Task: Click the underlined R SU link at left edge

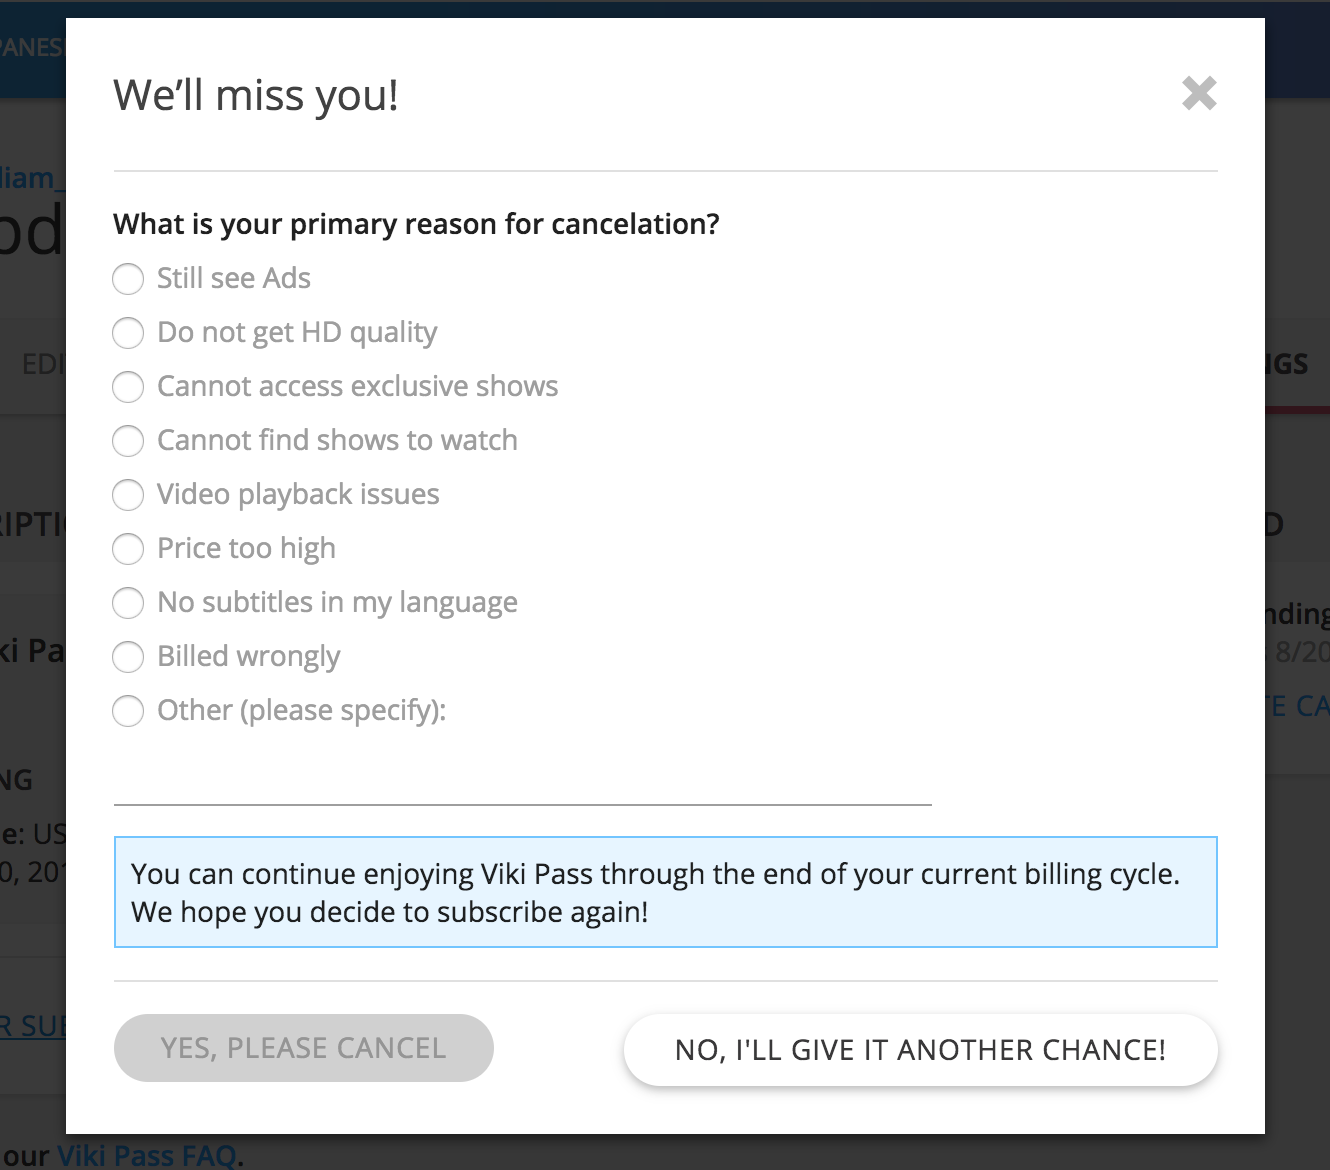Action: 32,1026
